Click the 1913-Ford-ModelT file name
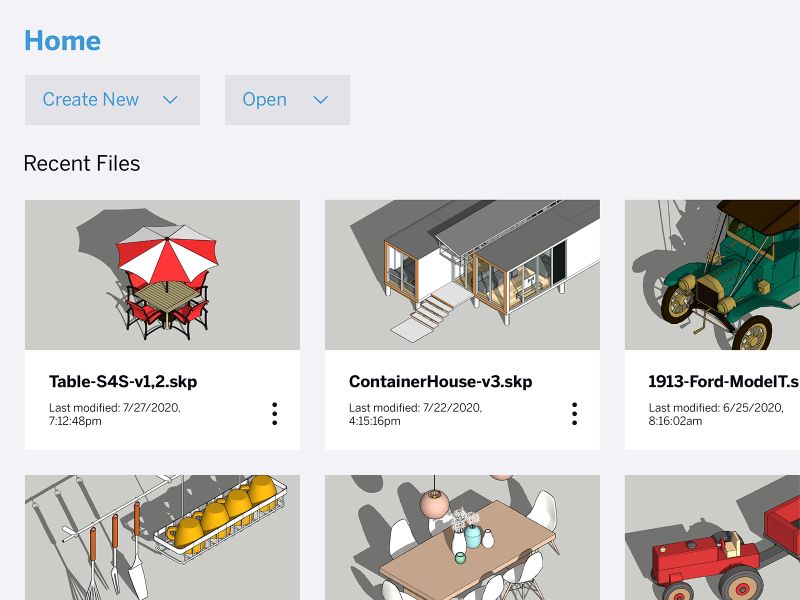The image size is (800, 600). (723, 382)
